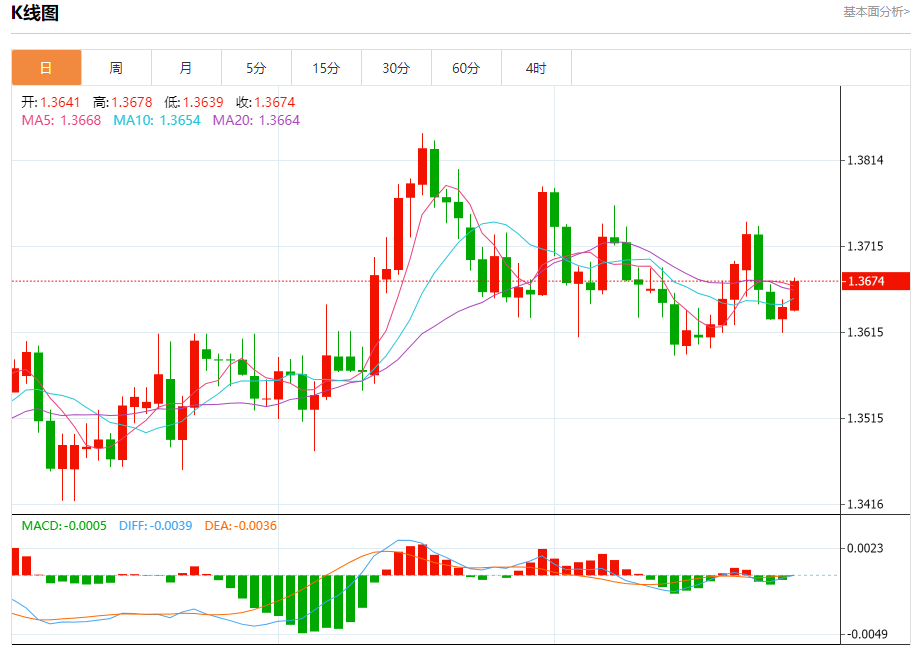Click the 低: 1.3639 low value
This screenshot has height=645, width=917.
click(x=194, y=102)
